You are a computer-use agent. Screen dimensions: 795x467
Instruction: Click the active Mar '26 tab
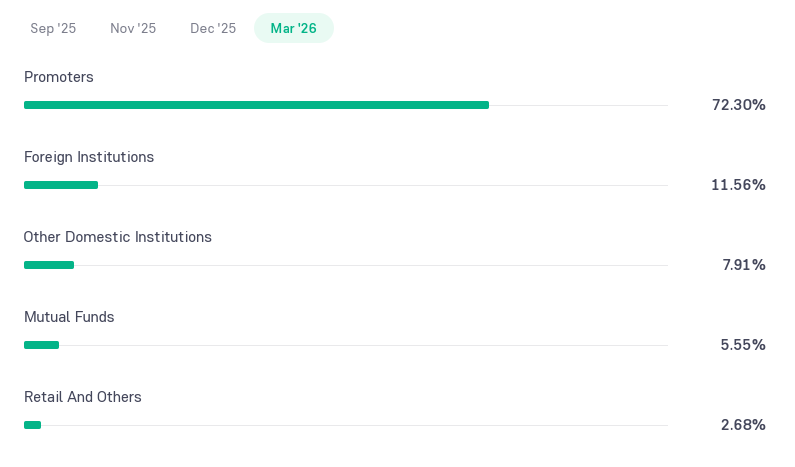(294, 28)
